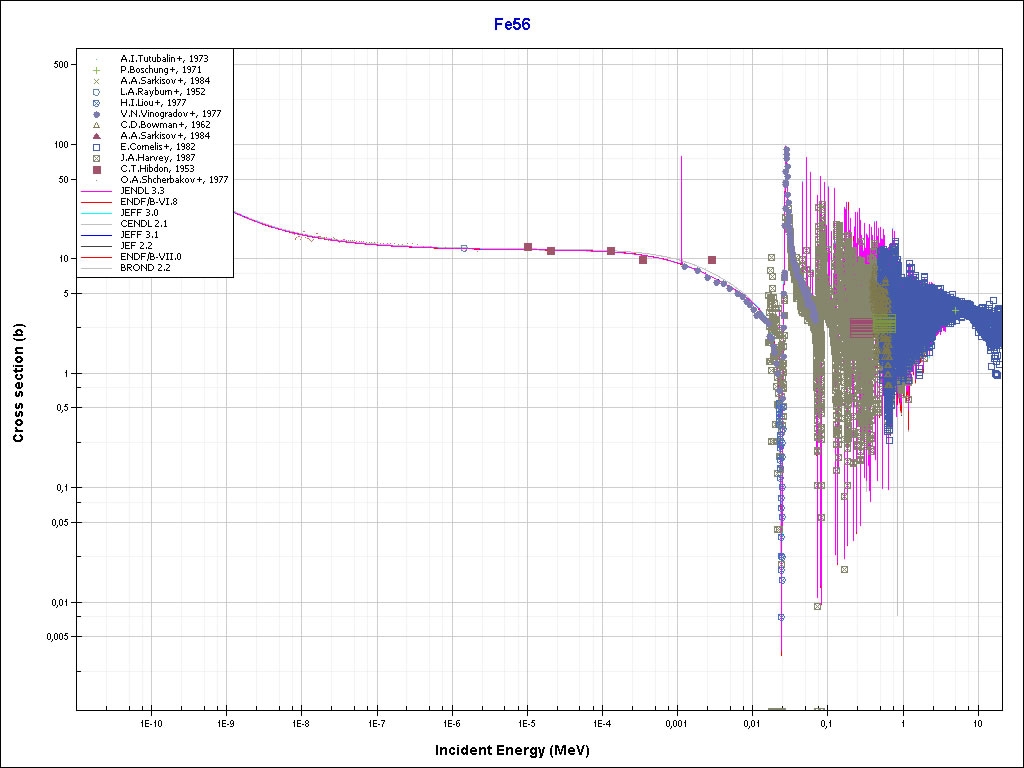The width and height of the screenshot is (1024, 768).
Task: Click the E.Cornelis+, 1982 blue square marker
Action: [97, 147]
